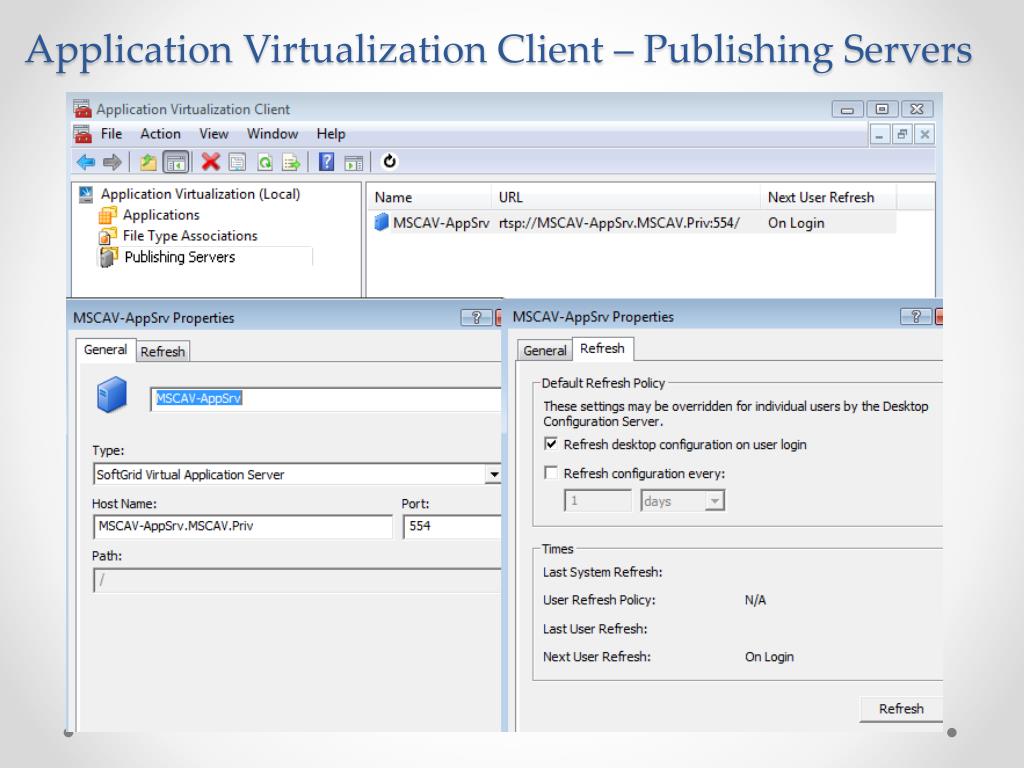Click the Application Virtualization Client title bar icon

[82, 108]
